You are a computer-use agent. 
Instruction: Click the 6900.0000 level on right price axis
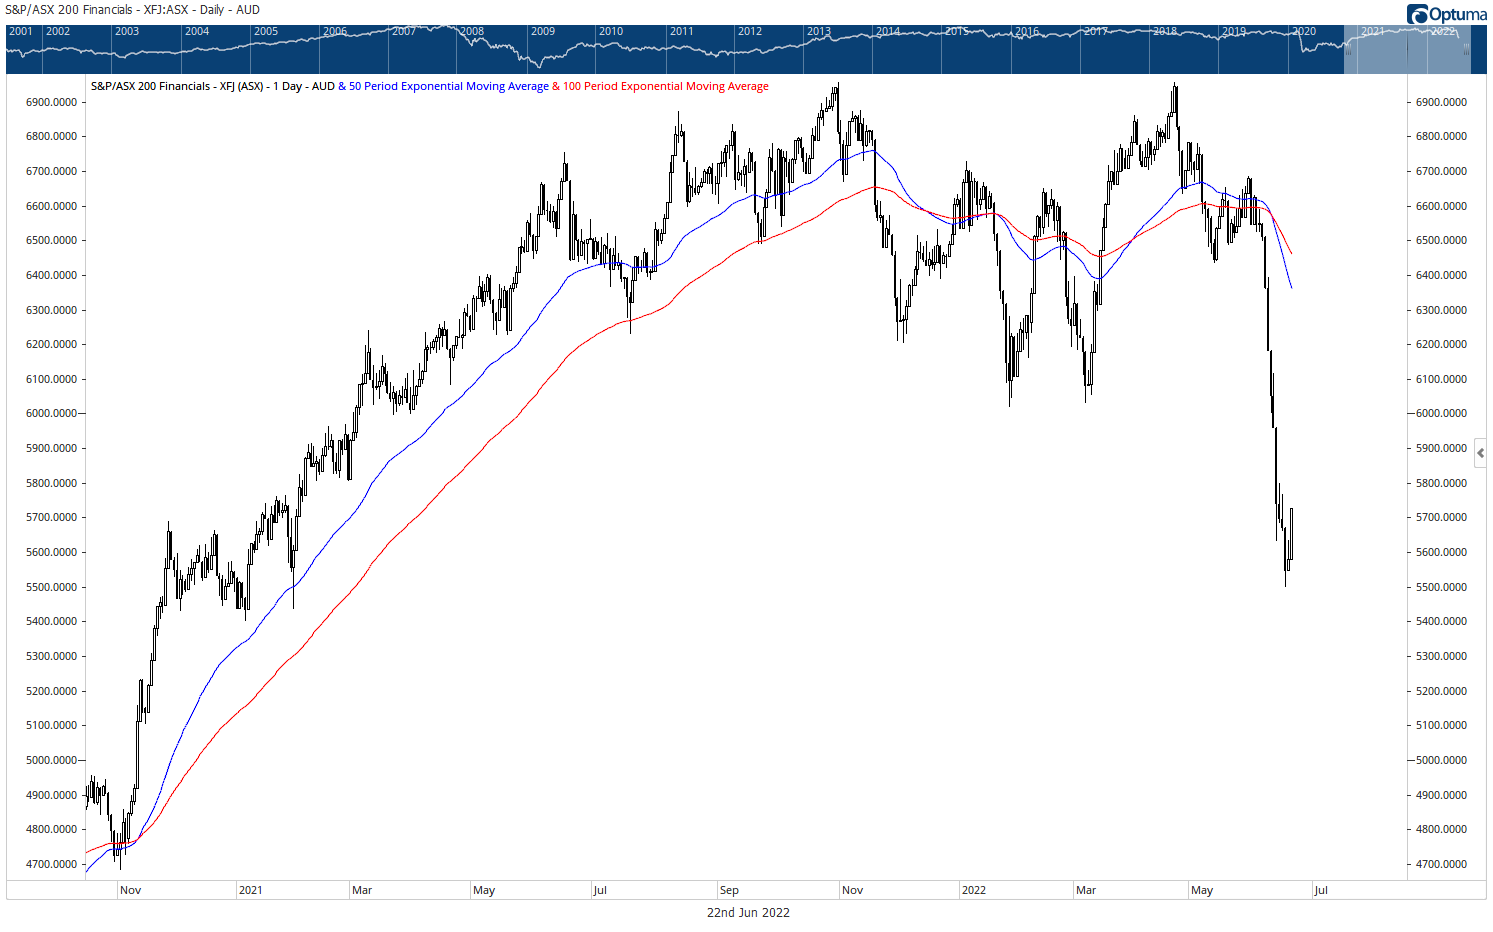(1441, 102)
